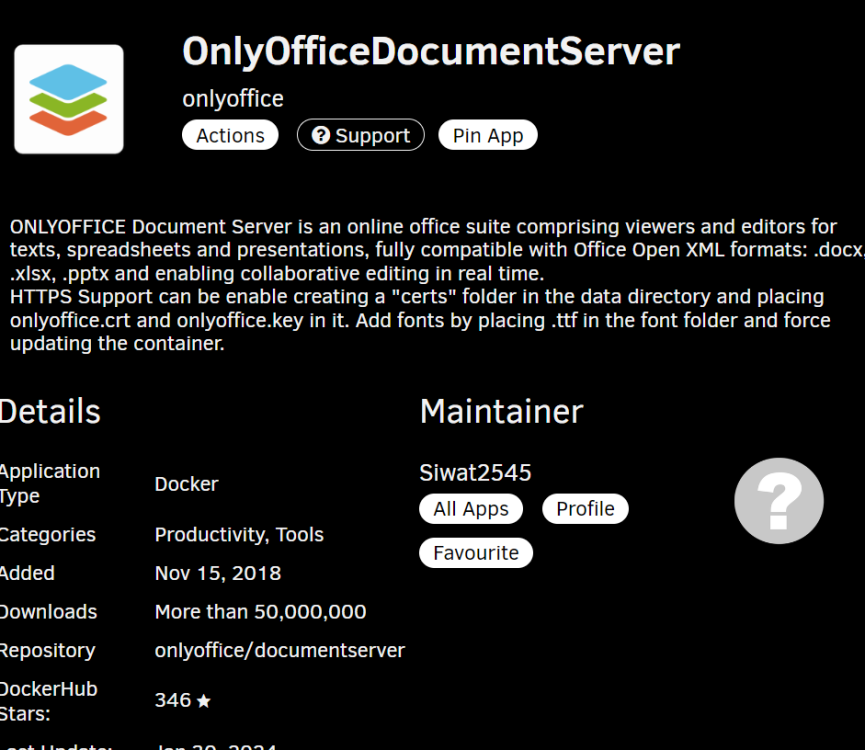Screen dimensions: 865x750
Task: Click the Nov 15, 2018 added date
Action: pos(218,573)
